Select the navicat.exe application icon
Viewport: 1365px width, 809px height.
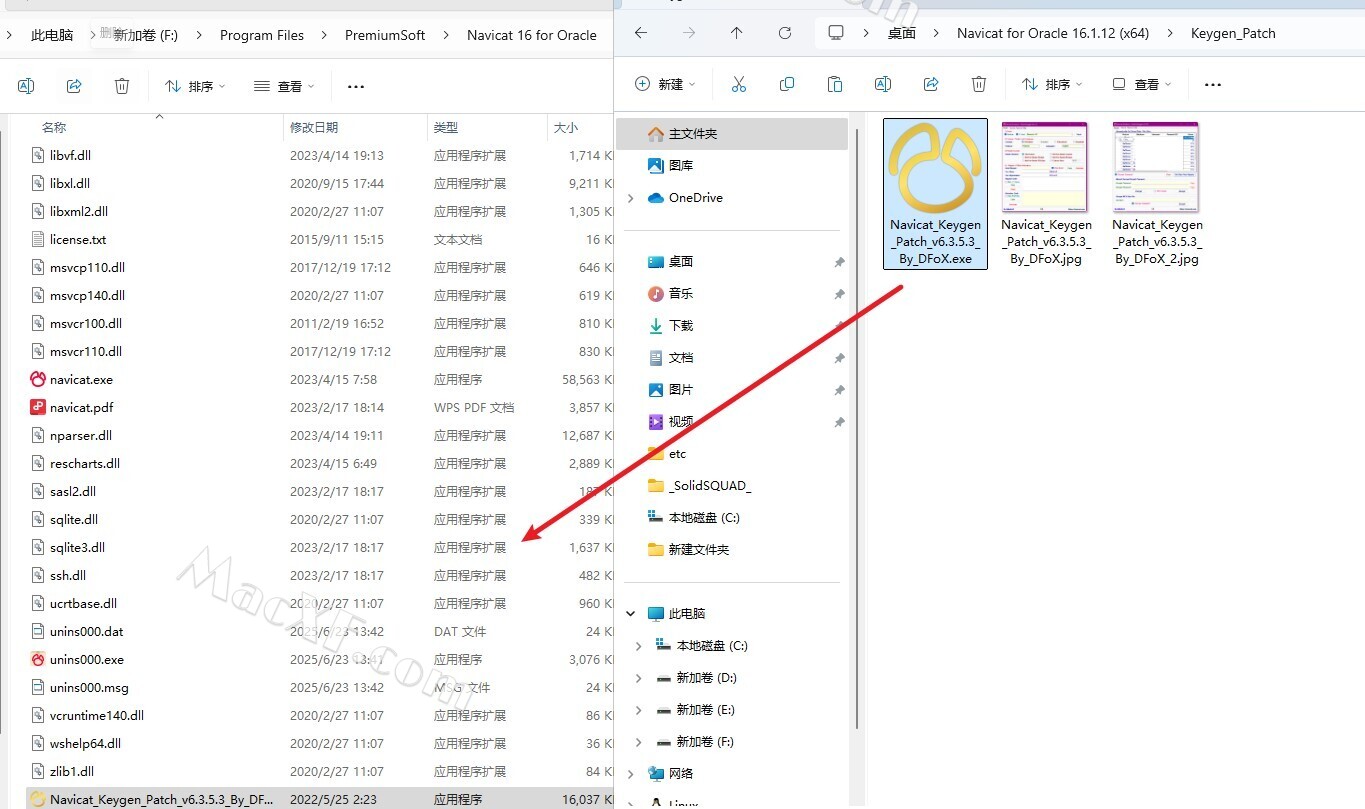(x=38, y=380)
